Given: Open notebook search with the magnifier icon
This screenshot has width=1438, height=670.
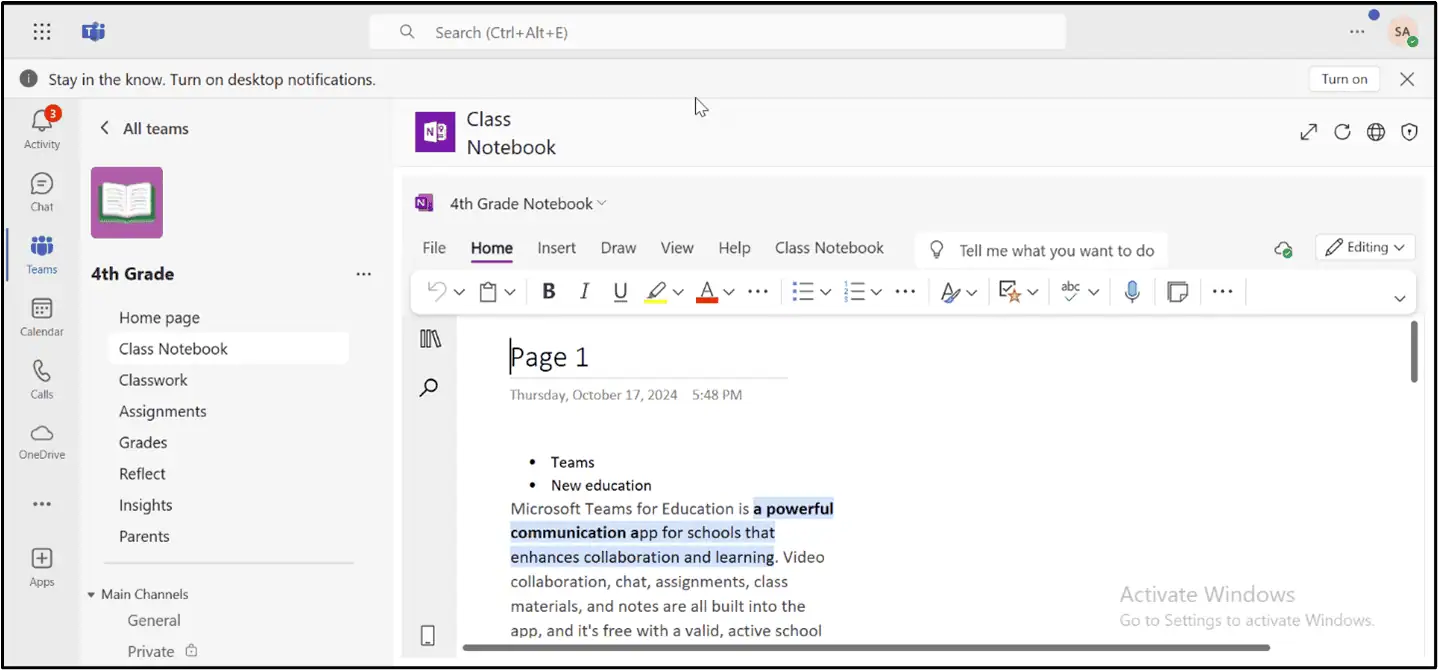Looking at the screenshot, I should pos(429,387).
